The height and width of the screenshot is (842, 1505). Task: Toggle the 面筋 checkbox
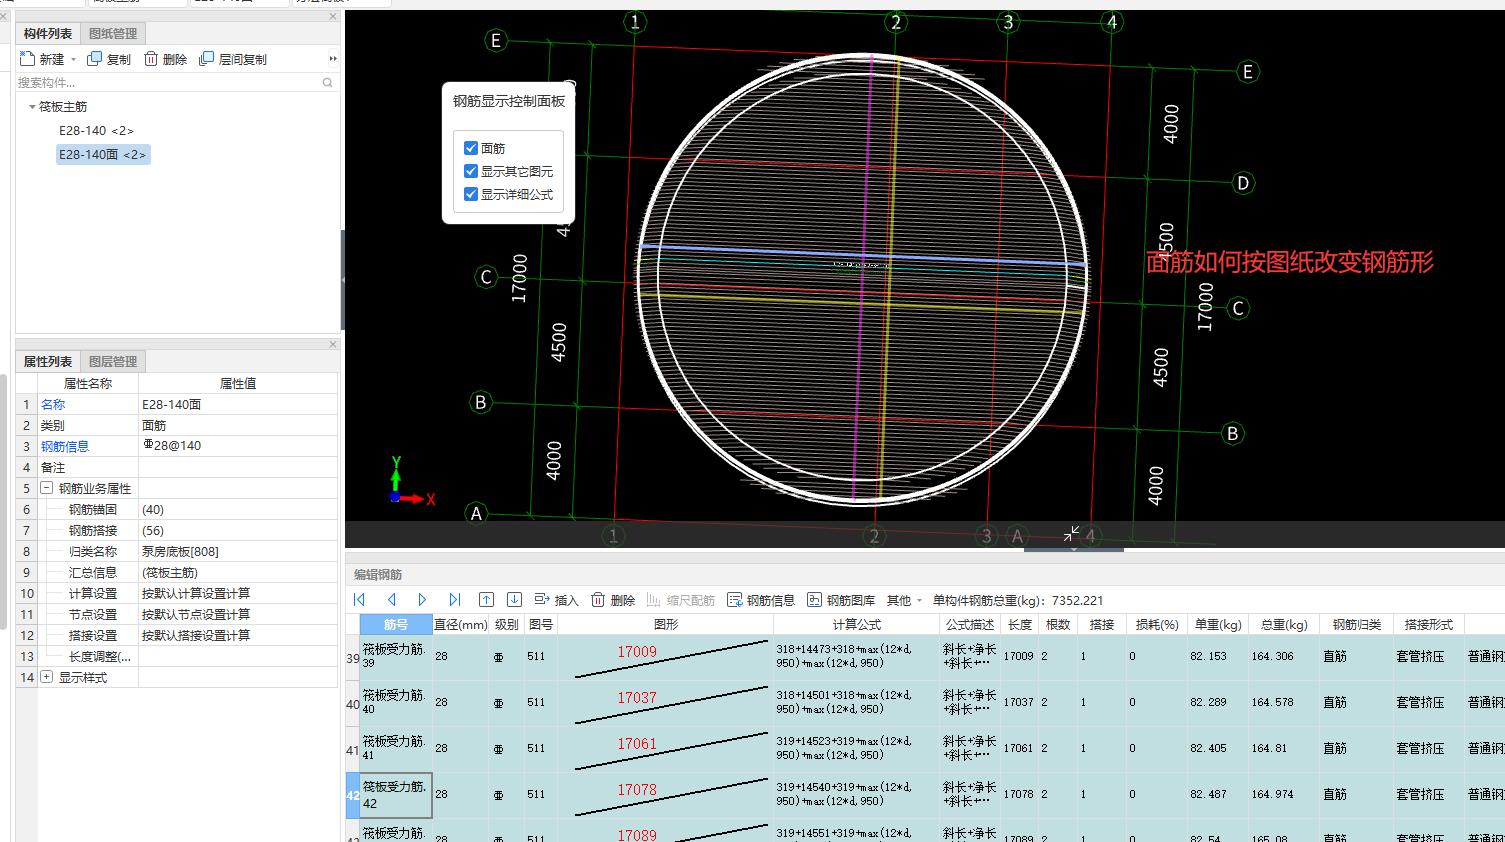(x=471, y=148)
